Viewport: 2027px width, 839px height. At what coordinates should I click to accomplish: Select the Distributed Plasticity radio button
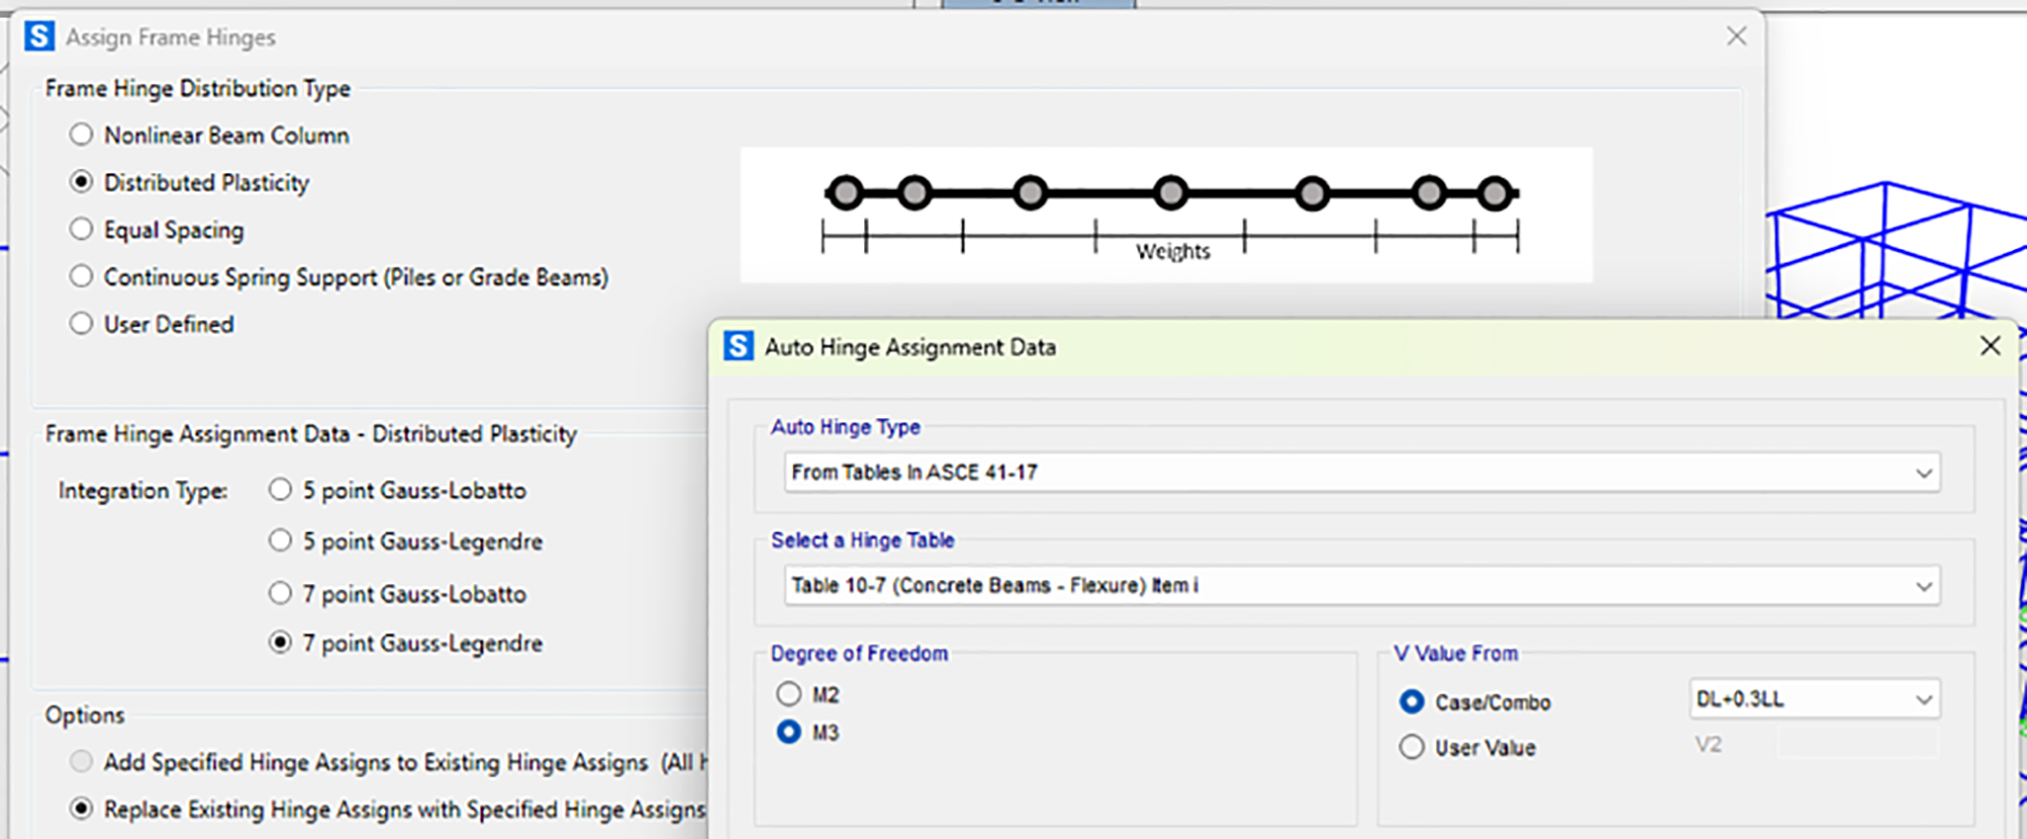[x=81, y=182]
